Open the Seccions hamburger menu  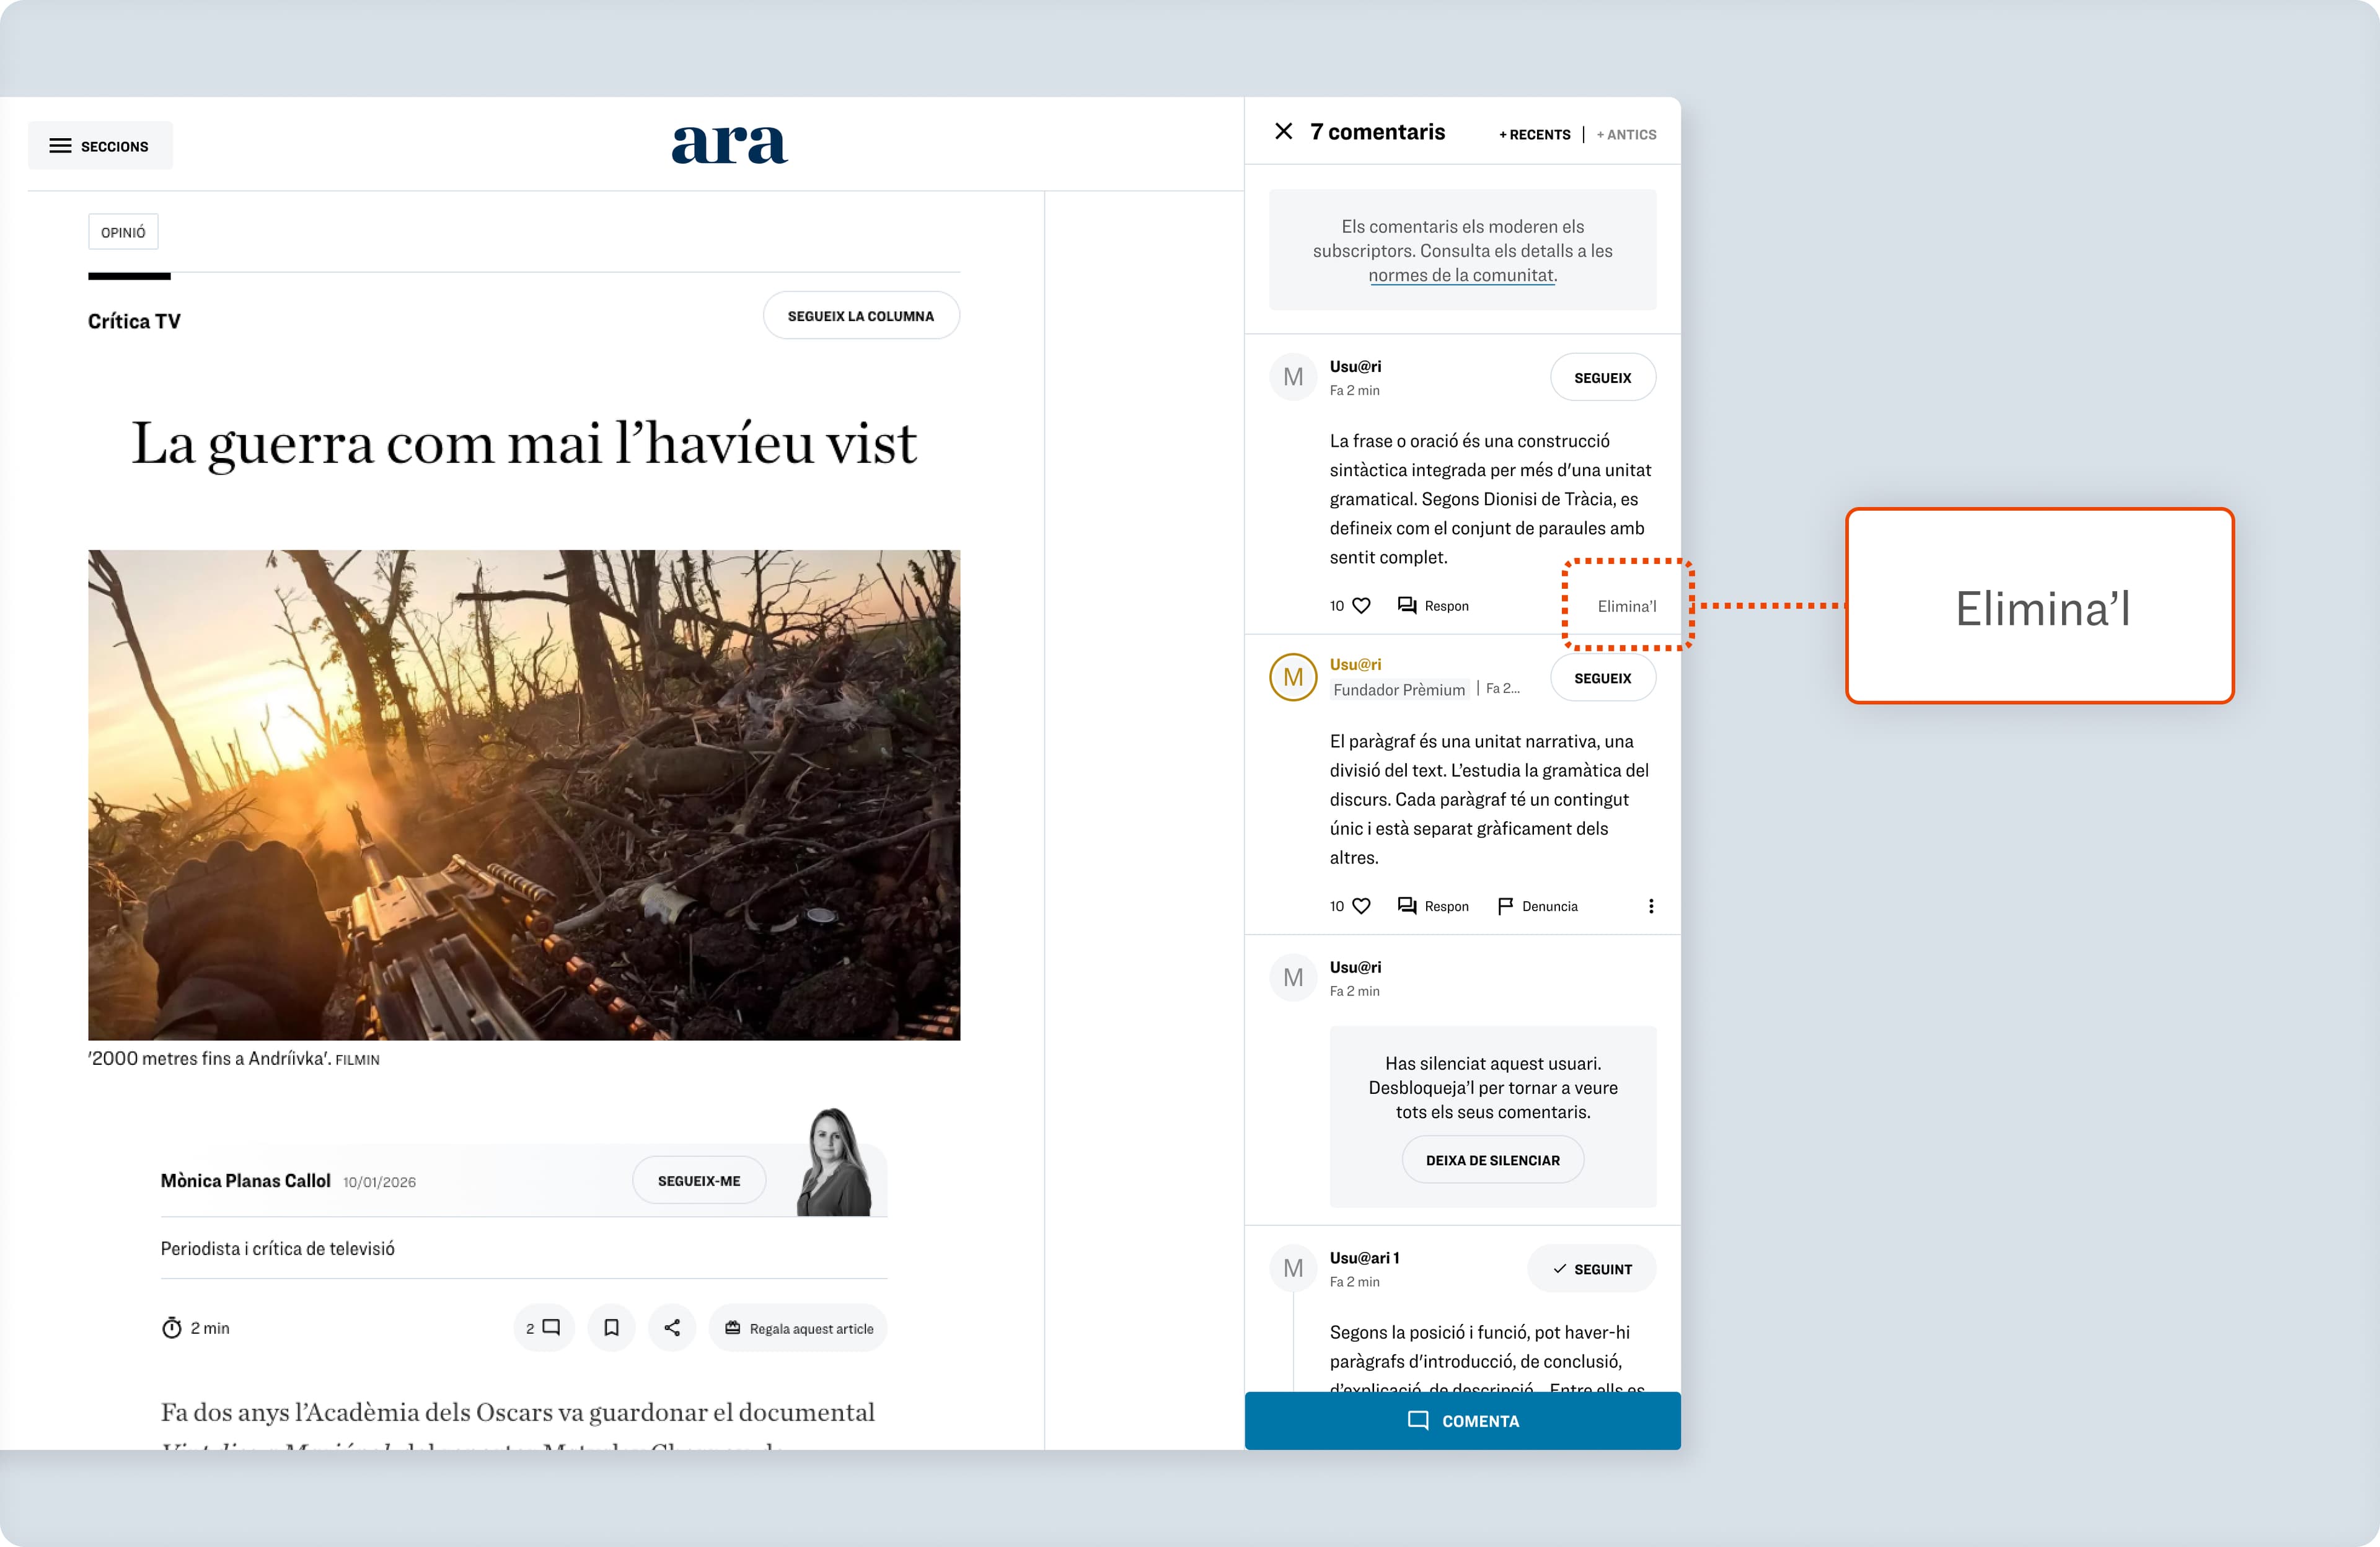pyautogui.click(x=99, y=146)
